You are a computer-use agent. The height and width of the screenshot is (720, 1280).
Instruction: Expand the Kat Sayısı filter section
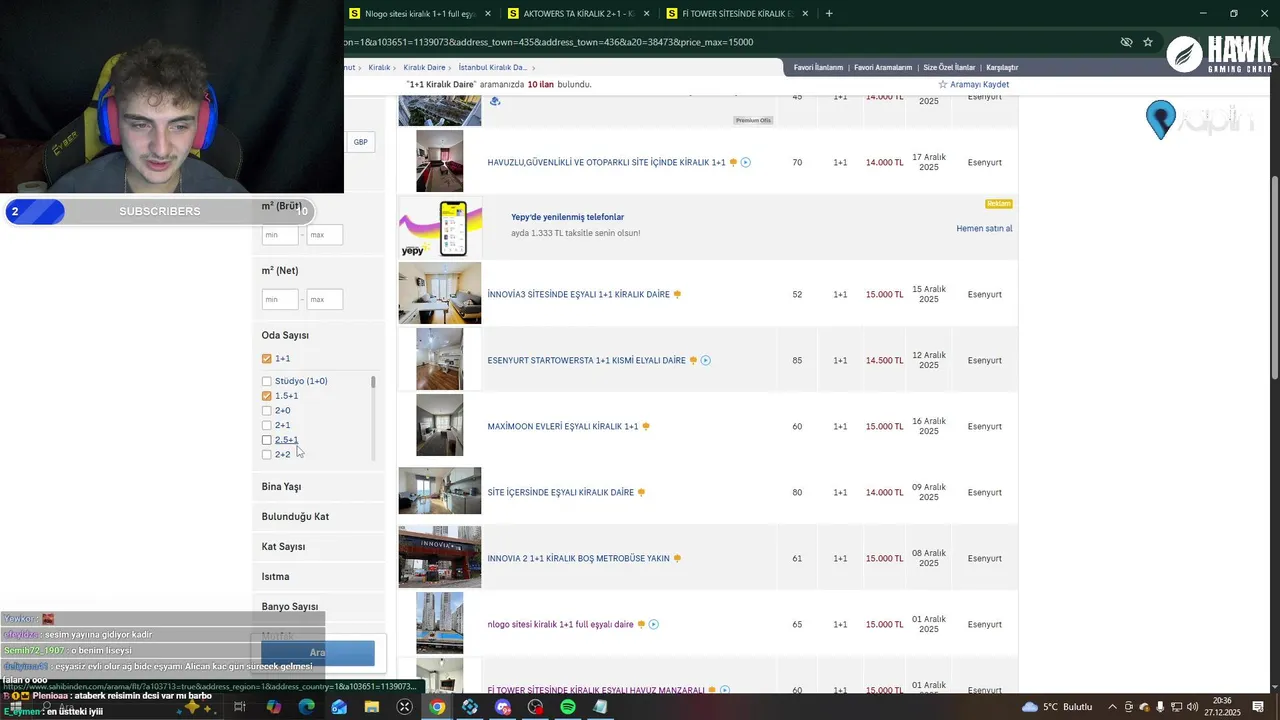pos(318,547)
